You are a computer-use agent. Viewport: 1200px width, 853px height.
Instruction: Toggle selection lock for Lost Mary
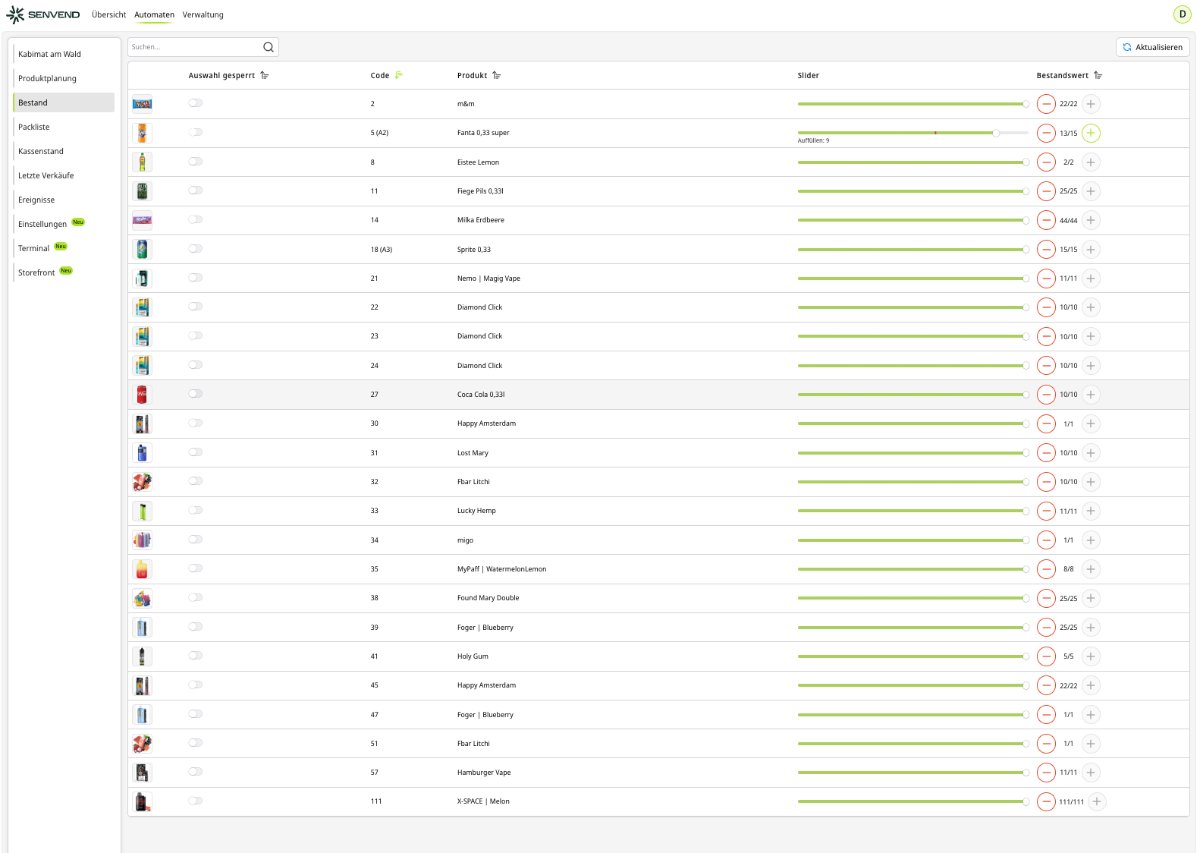point(195,452)
